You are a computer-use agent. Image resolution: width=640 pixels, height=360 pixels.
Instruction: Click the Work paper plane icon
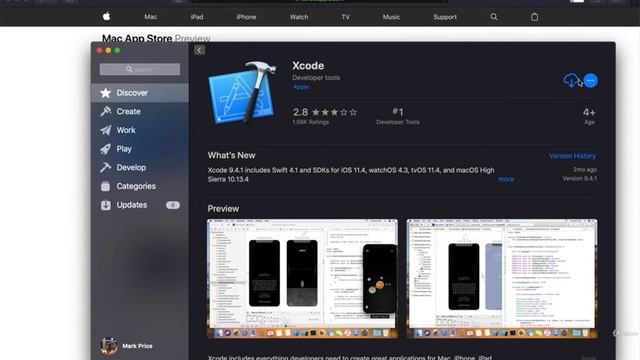tap(106, 130)
